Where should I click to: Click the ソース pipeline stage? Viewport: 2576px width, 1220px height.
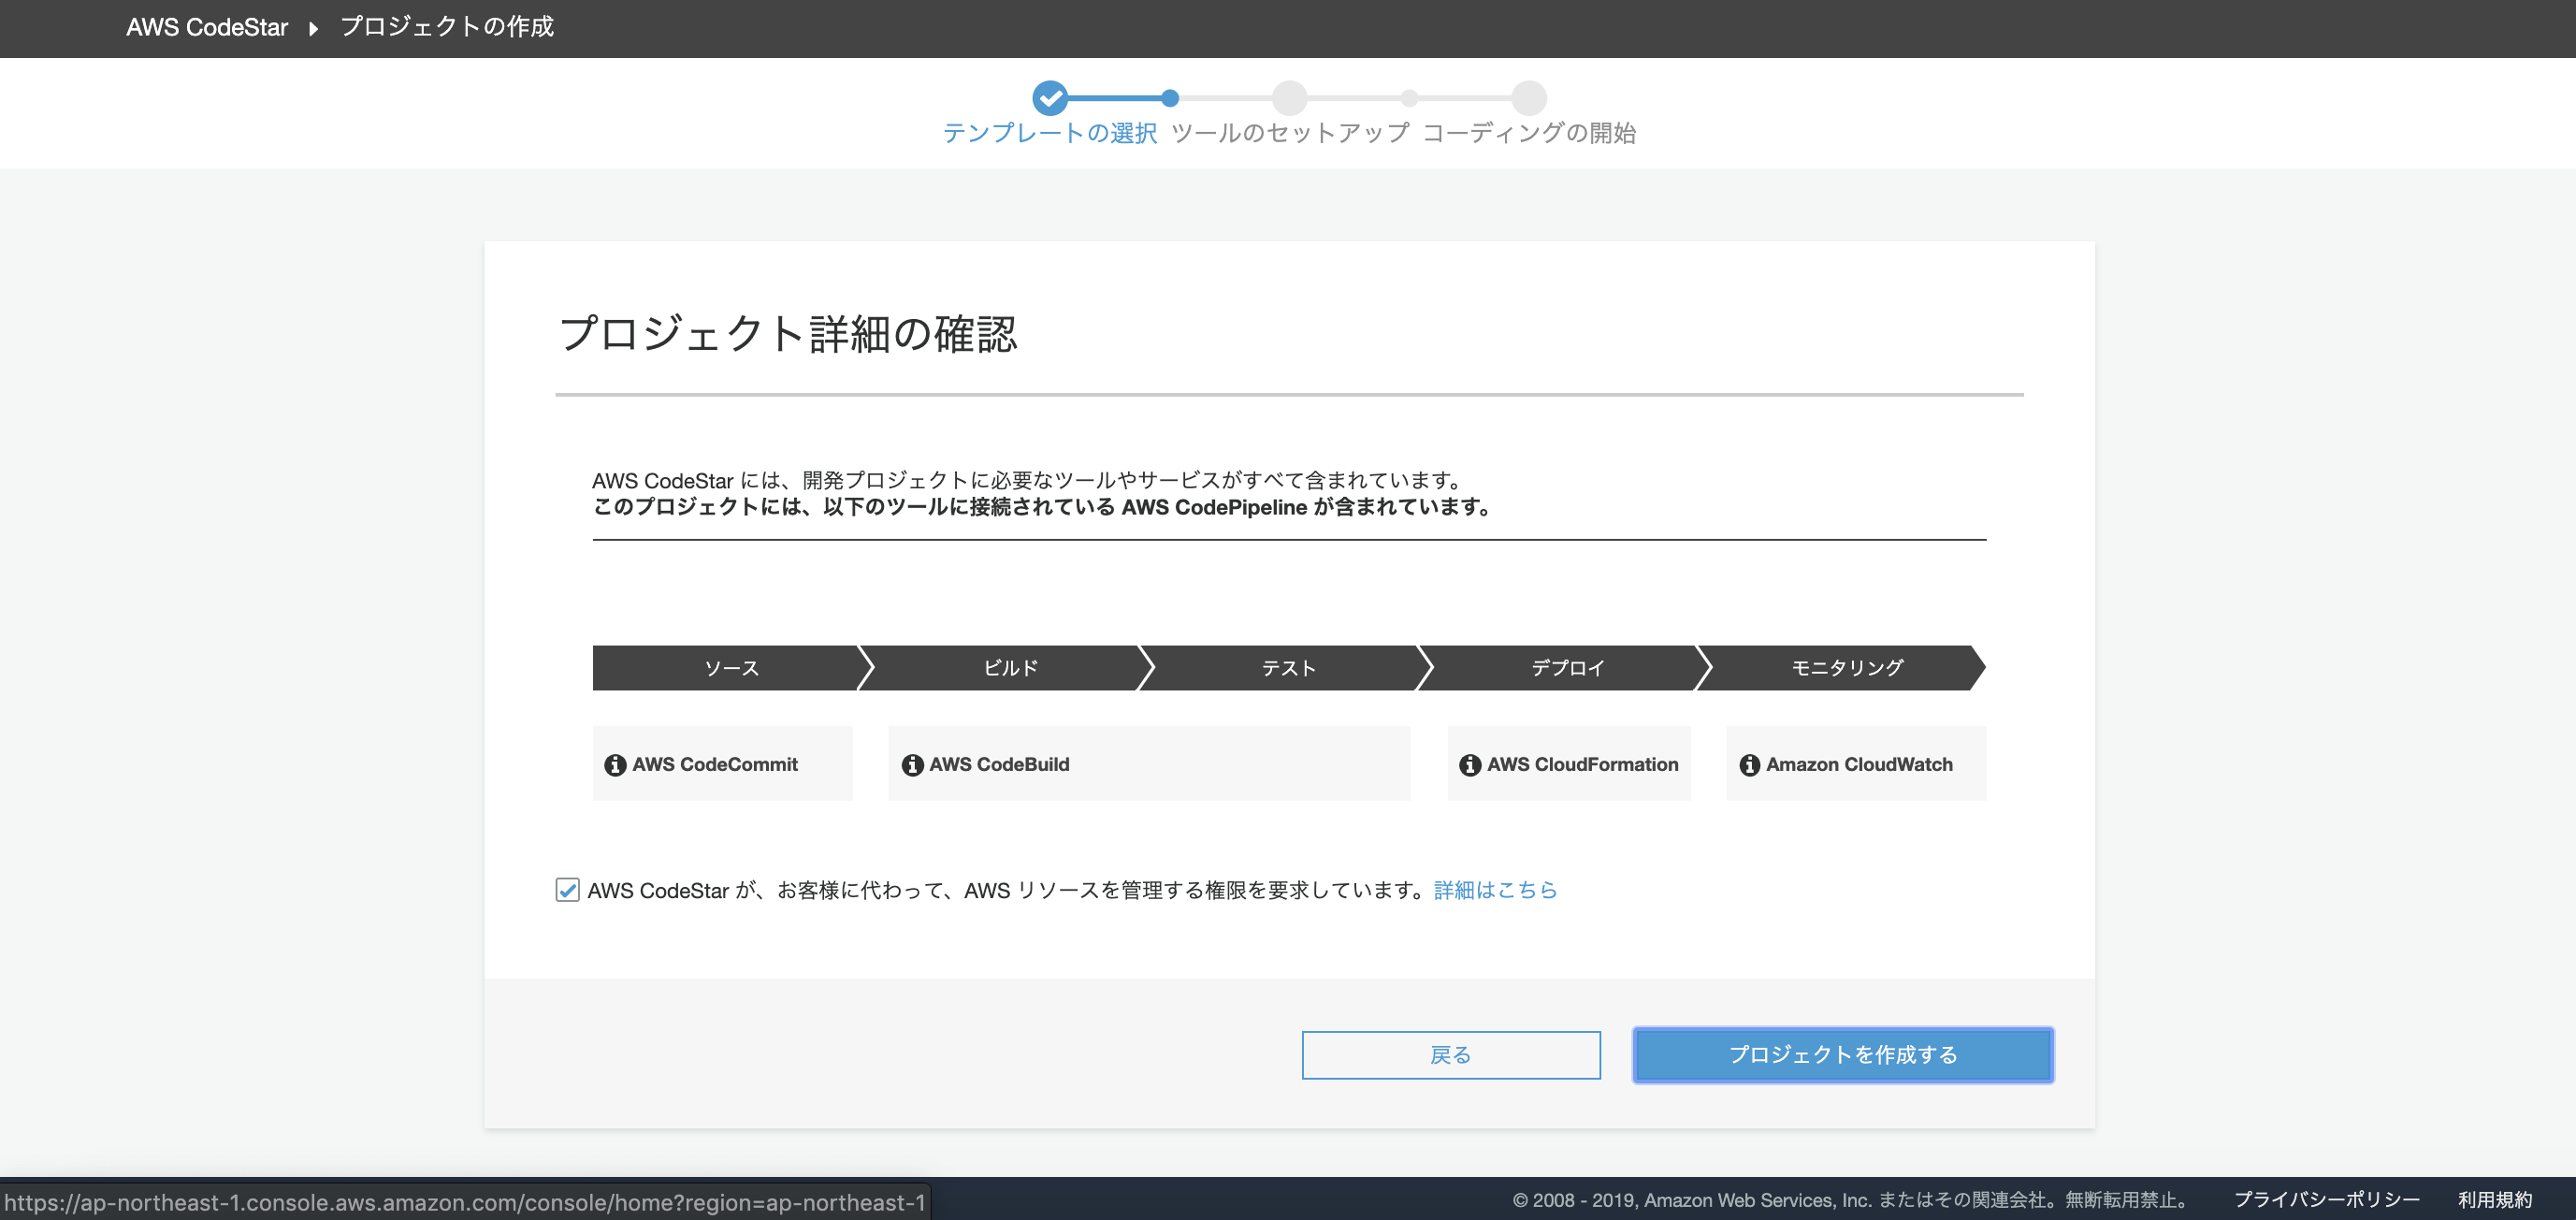[732, 668]
